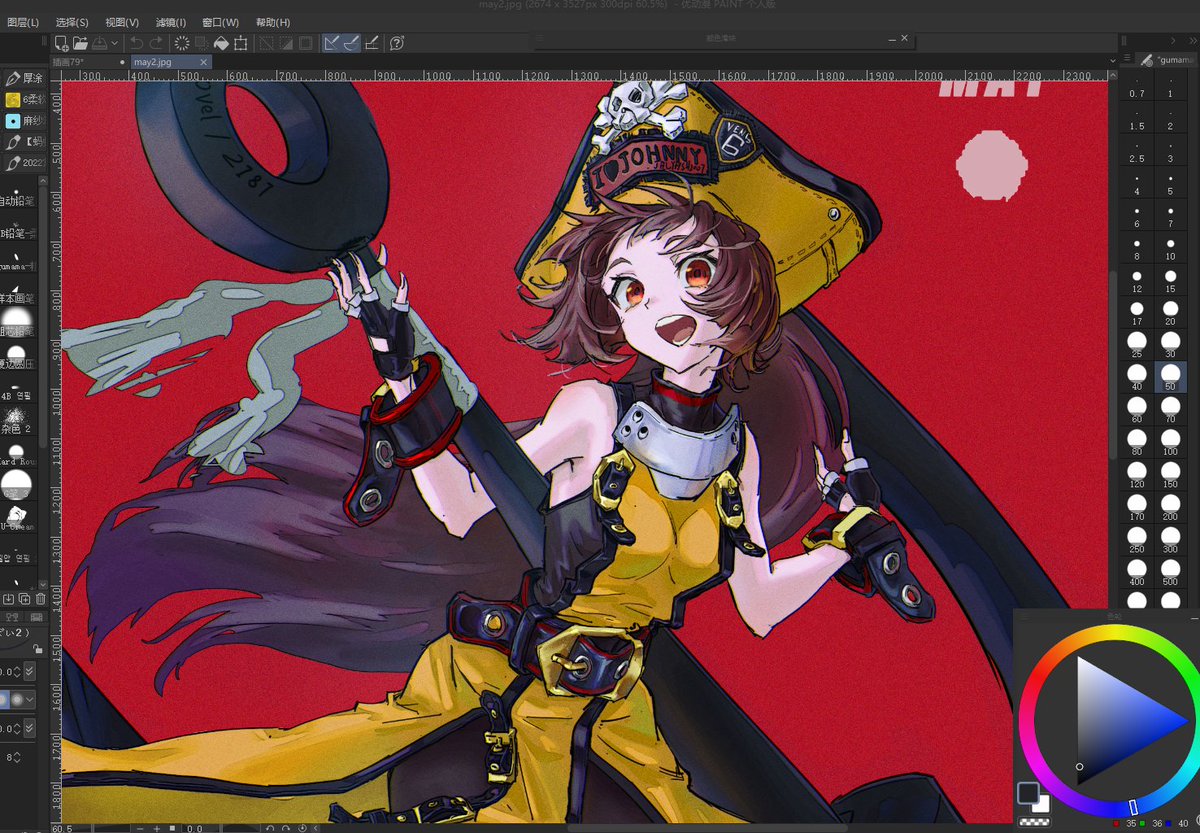This screenshot has height=833, width=1200.
Task: Open the 帮助(H) menu
Action: 273,22
